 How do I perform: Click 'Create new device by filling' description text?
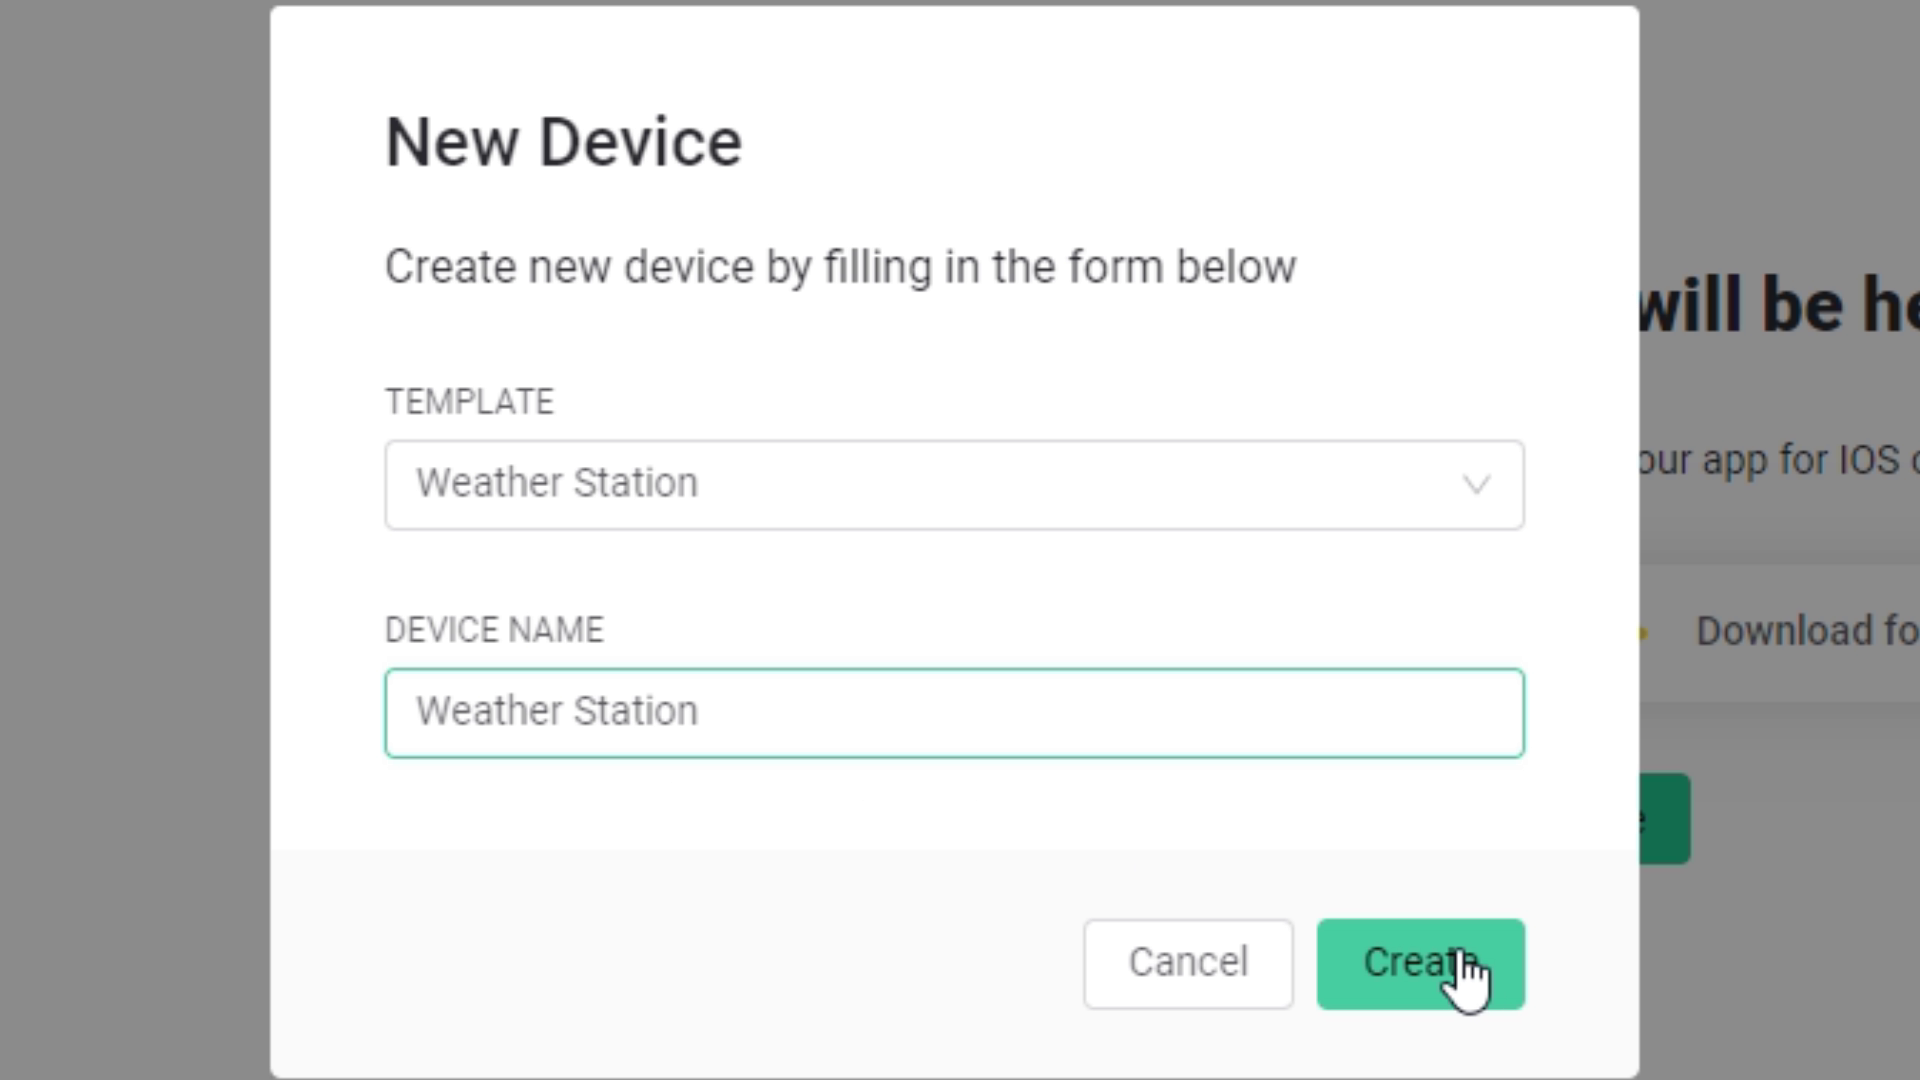(840, 267)
